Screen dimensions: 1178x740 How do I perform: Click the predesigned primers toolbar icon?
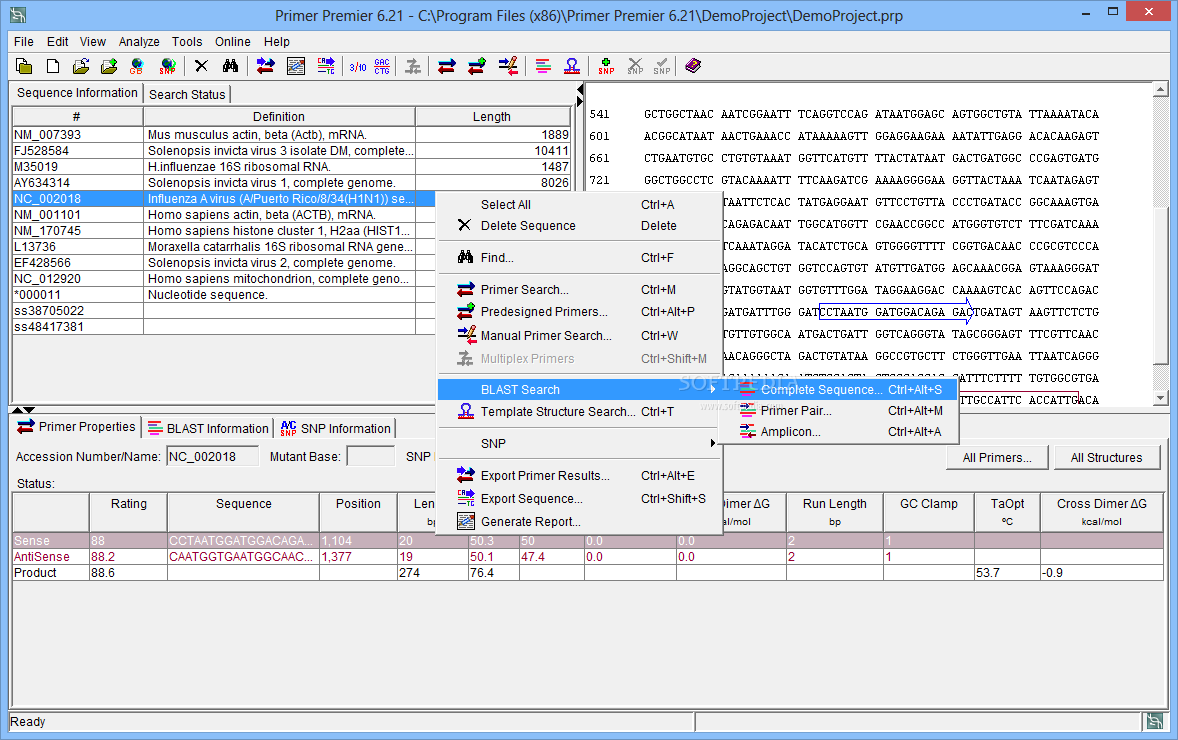tap(476, 66)
